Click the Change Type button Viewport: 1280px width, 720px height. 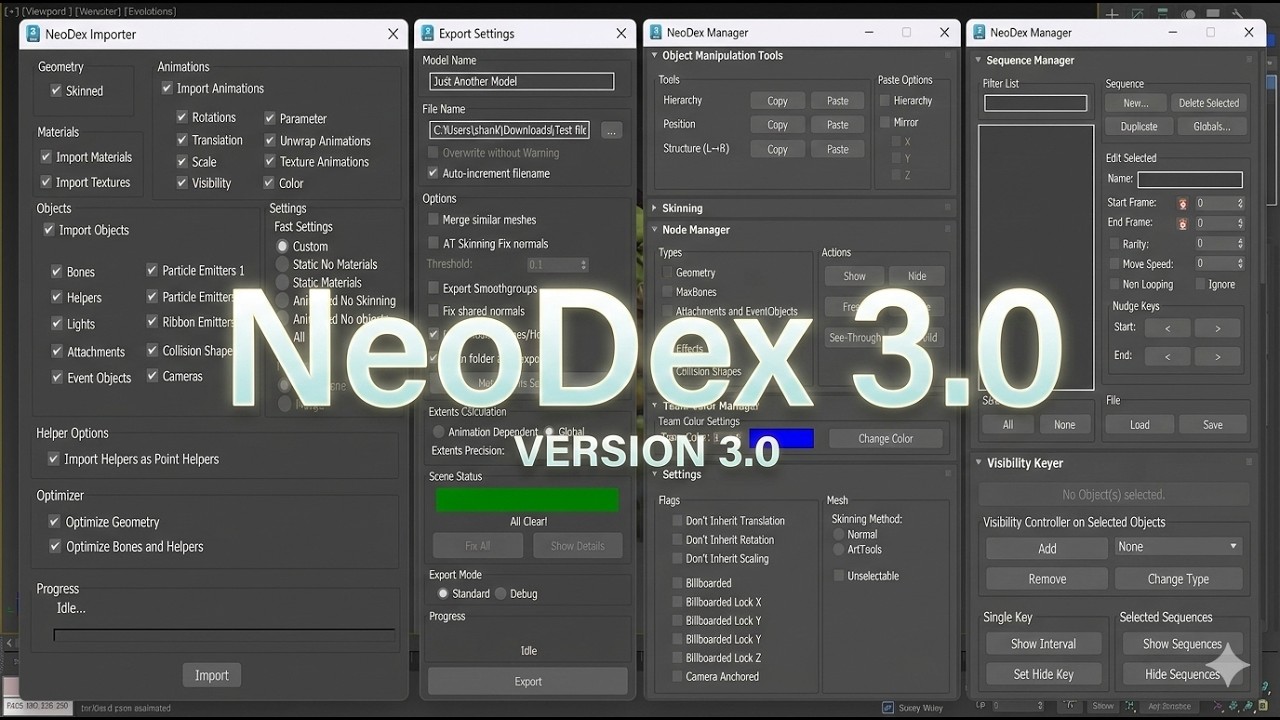[x=1178, y=579]
